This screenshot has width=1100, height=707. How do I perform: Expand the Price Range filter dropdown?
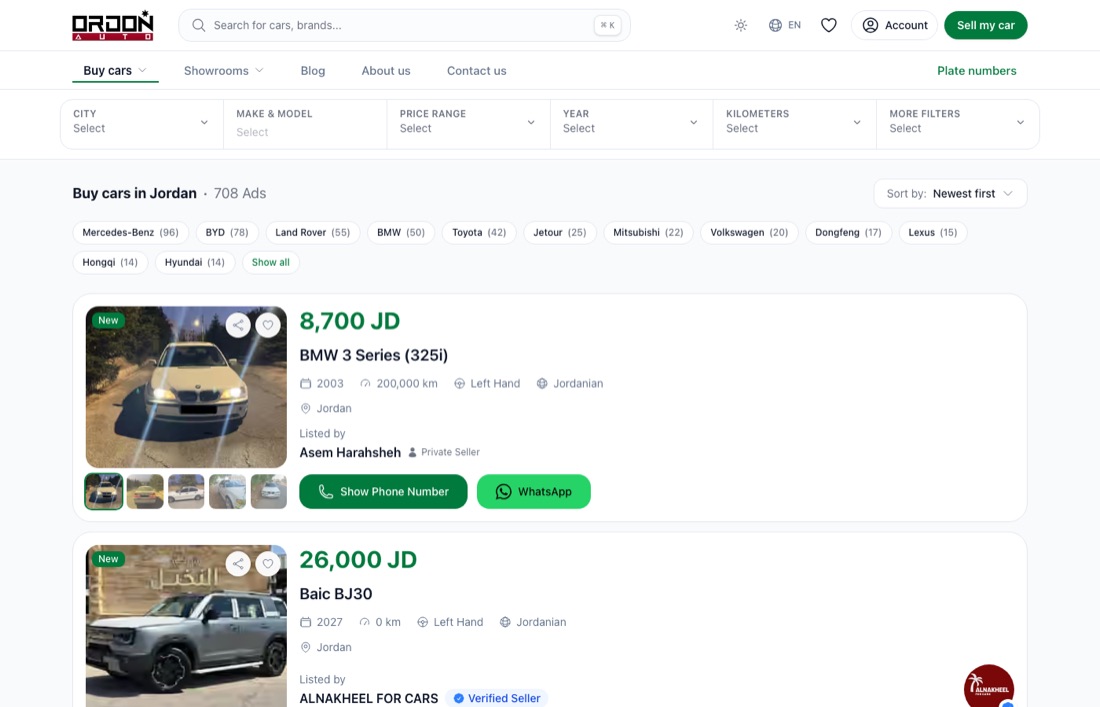468,124
